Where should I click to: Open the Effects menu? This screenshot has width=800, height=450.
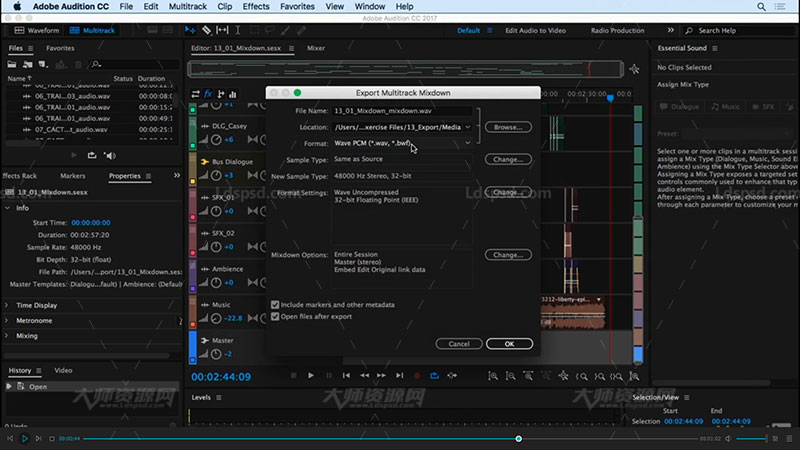coord(256,7)
